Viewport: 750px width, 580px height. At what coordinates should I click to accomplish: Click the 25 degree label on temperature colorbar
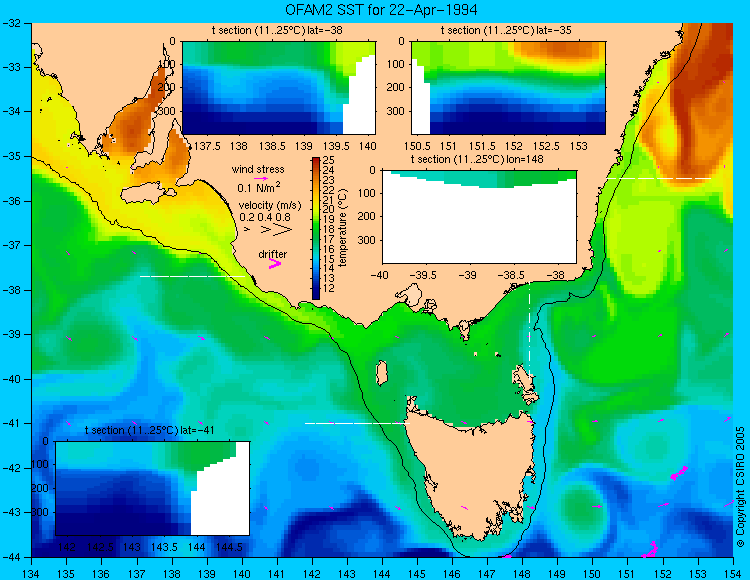(x=329, y=160)
